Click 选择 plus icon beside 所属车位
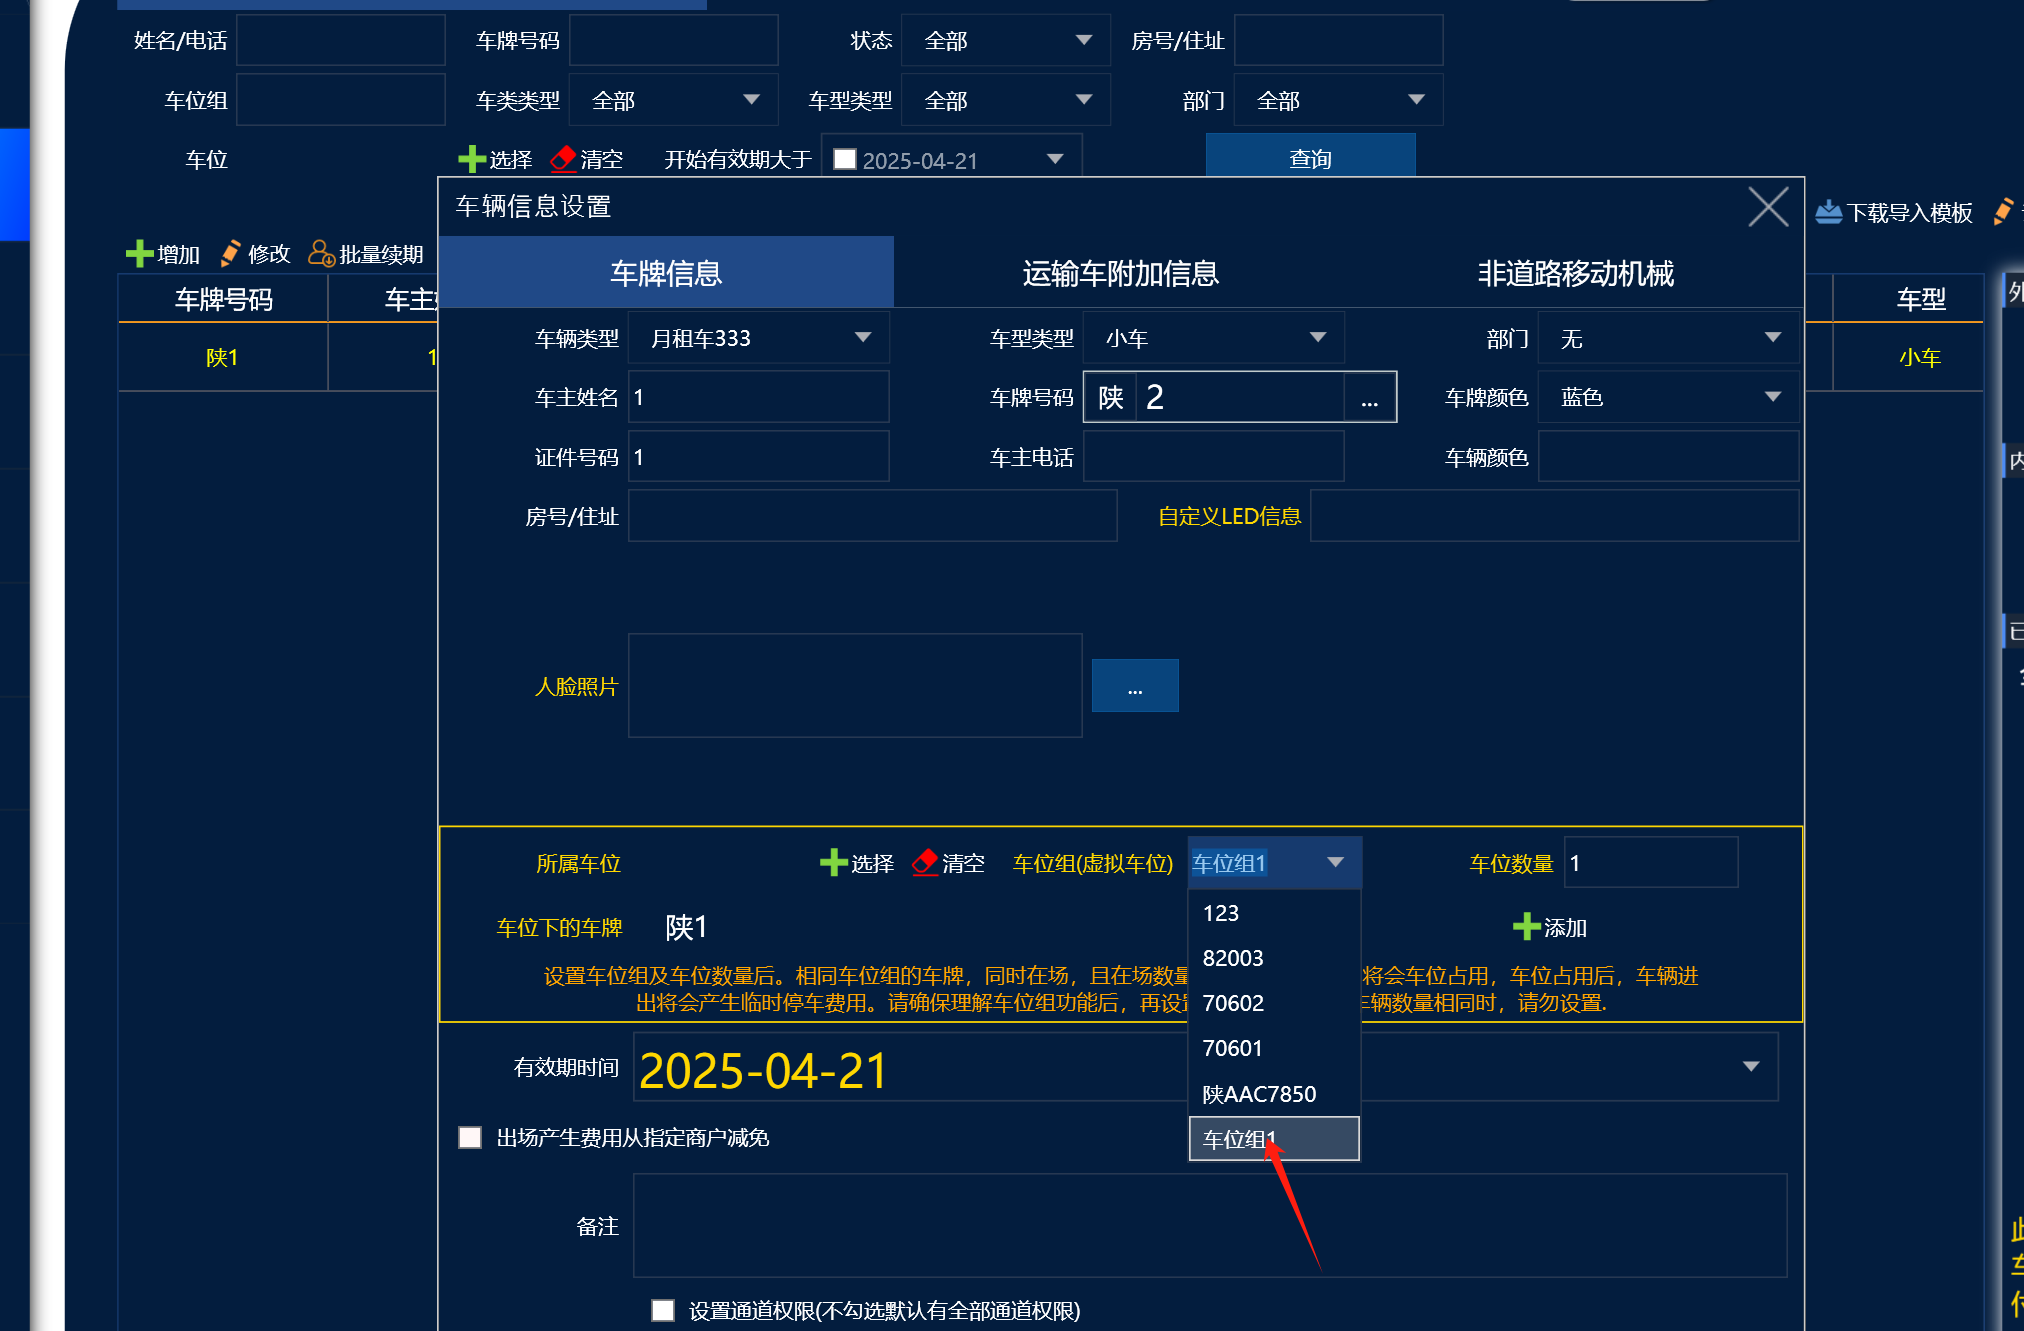 pyautogui.click(x=833, y=863)
